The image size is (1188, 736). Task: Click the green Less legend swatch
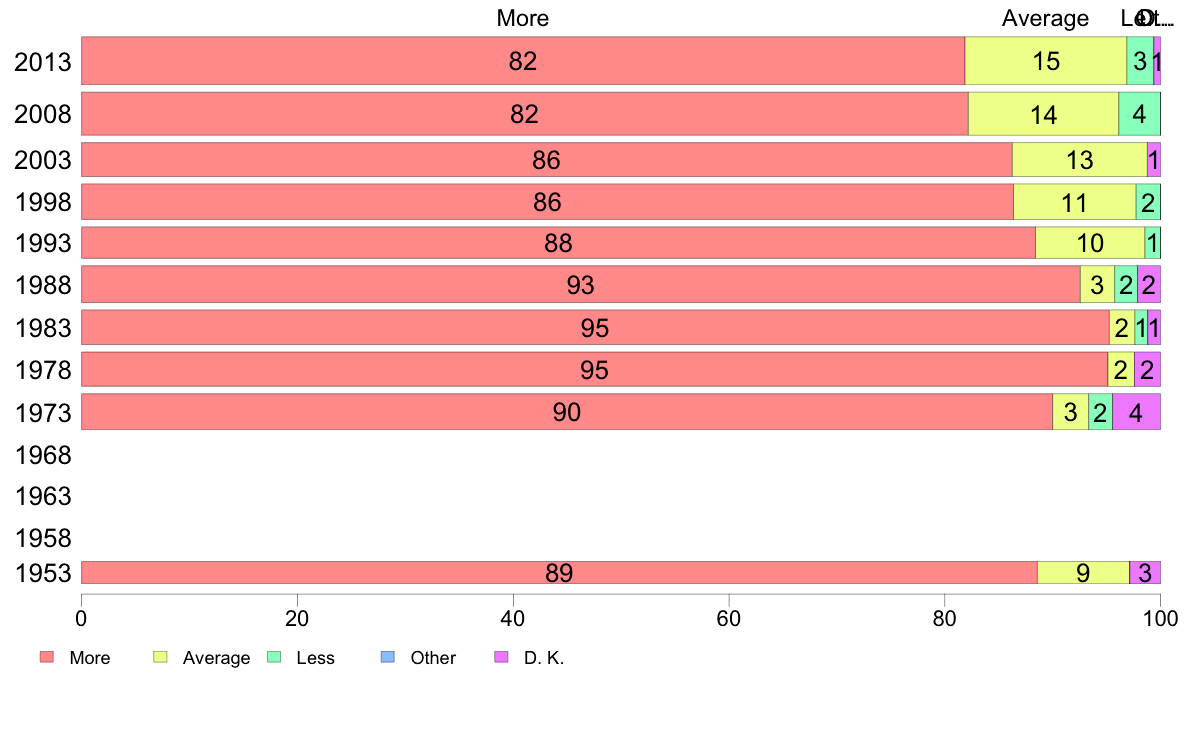(274, 657)
